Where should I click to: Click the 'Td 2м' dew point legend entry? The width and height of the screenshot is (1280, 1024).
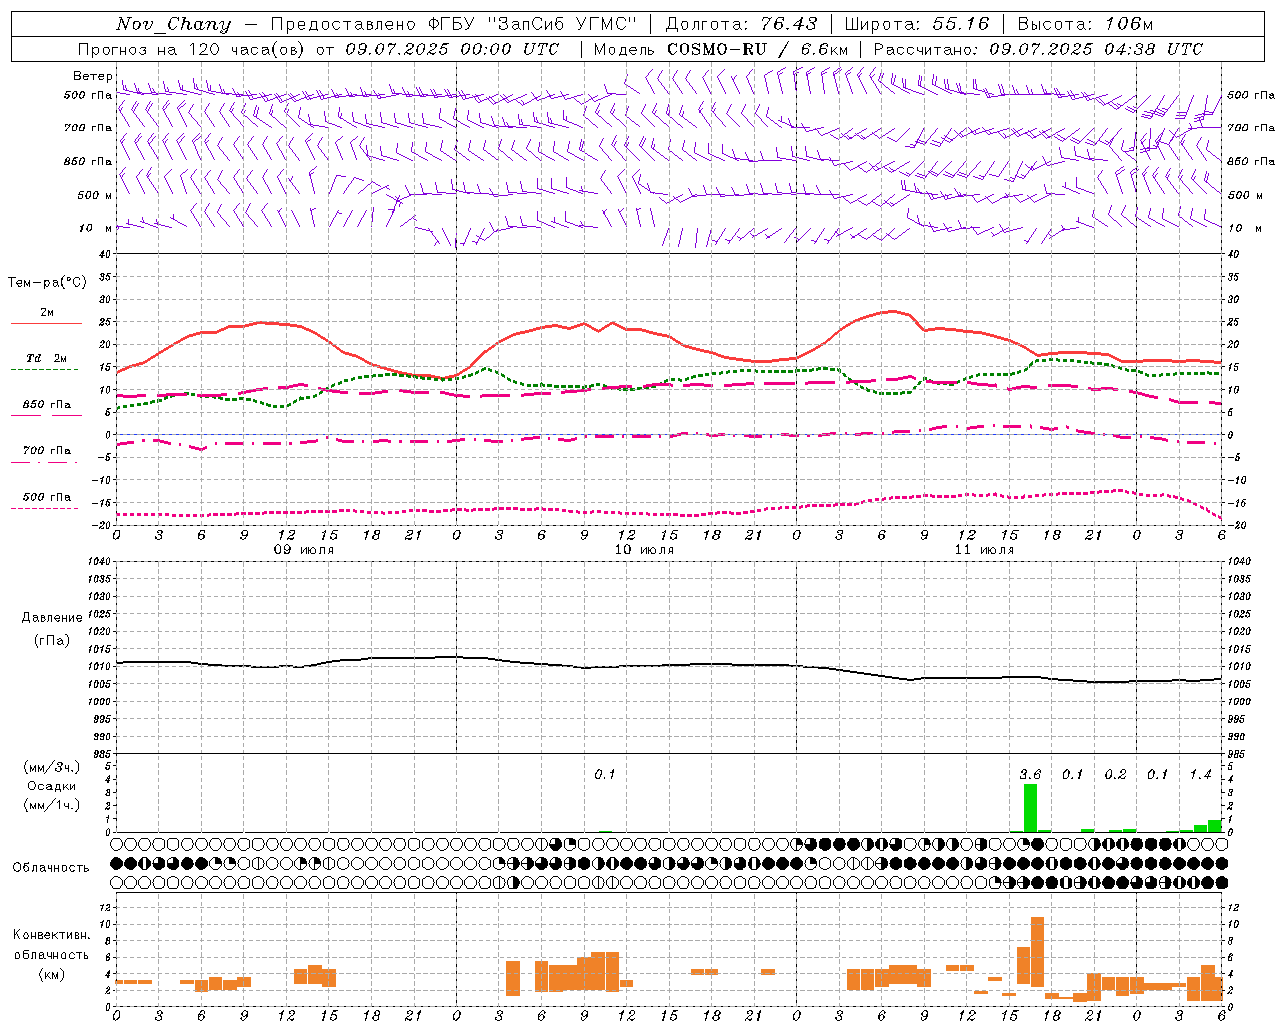[x=47, y=358]
